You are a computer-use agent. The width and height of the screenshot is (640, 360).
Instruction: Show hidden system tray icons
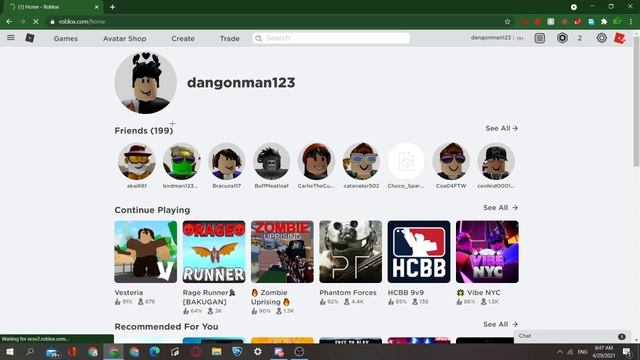point(560,351)
